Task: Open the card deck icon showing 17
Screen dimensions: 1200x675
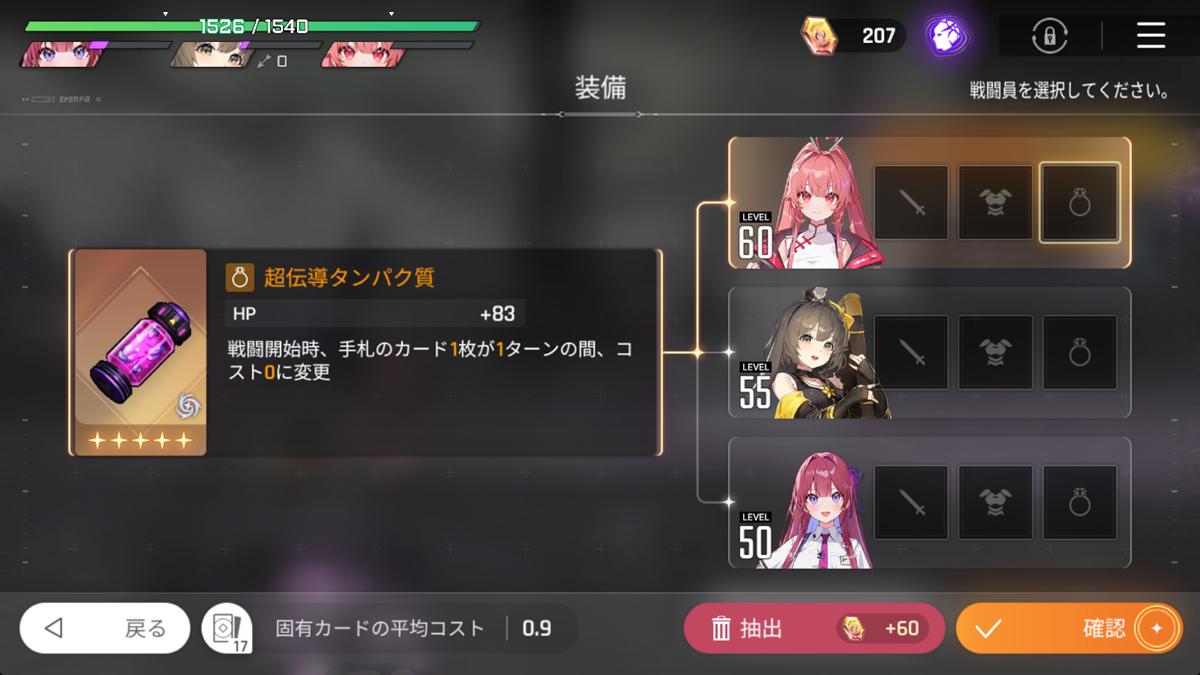Action: point(226,629)
